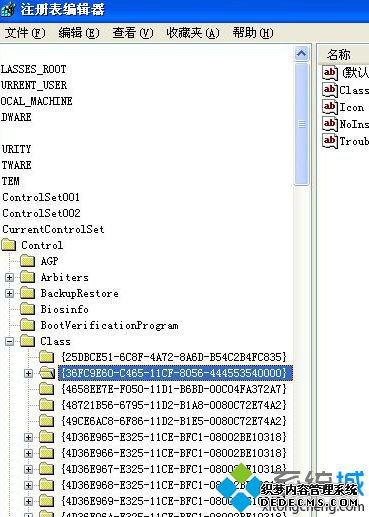Screen dimensions: 369x517
Task: Open the 查看(V) menu
Action: tap(133, 33)
